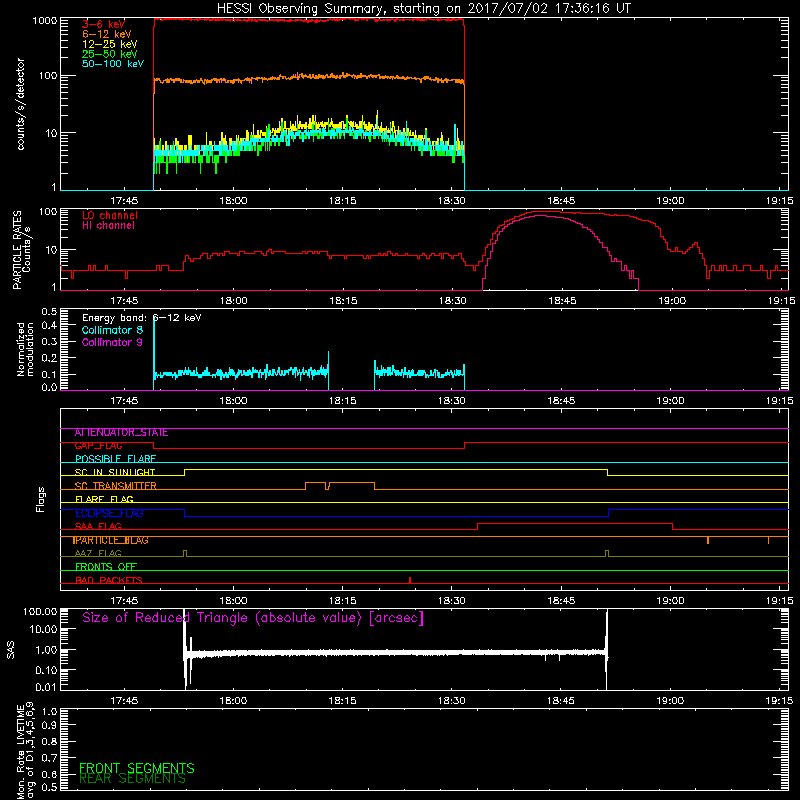Select the Collimator 9 legend label
Screen dimensions: 800x800
click(x=112, y=342)
